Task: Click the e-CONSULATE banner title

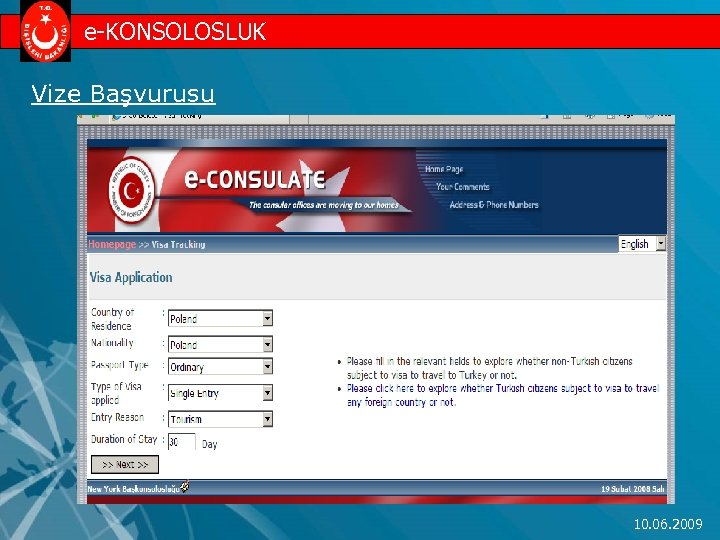Action: tap(255, 179)
